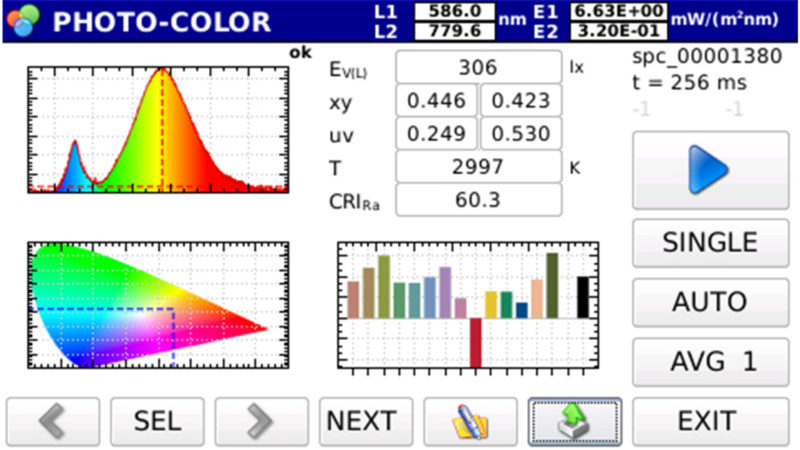Click the left arrow navigation button
Image resolution: width=800 pixels, height=450 pixels.
pos(53,422)
